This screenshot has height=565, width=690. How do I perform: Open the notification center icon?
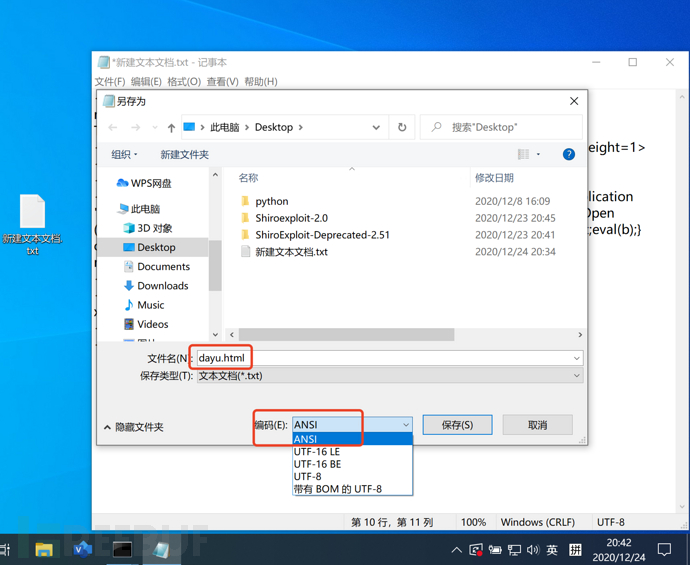[x=664, y=550]
